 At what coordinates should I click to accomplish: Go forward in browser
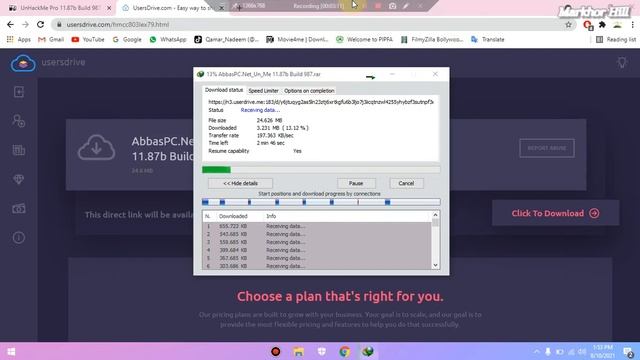[x=25, y=24]
